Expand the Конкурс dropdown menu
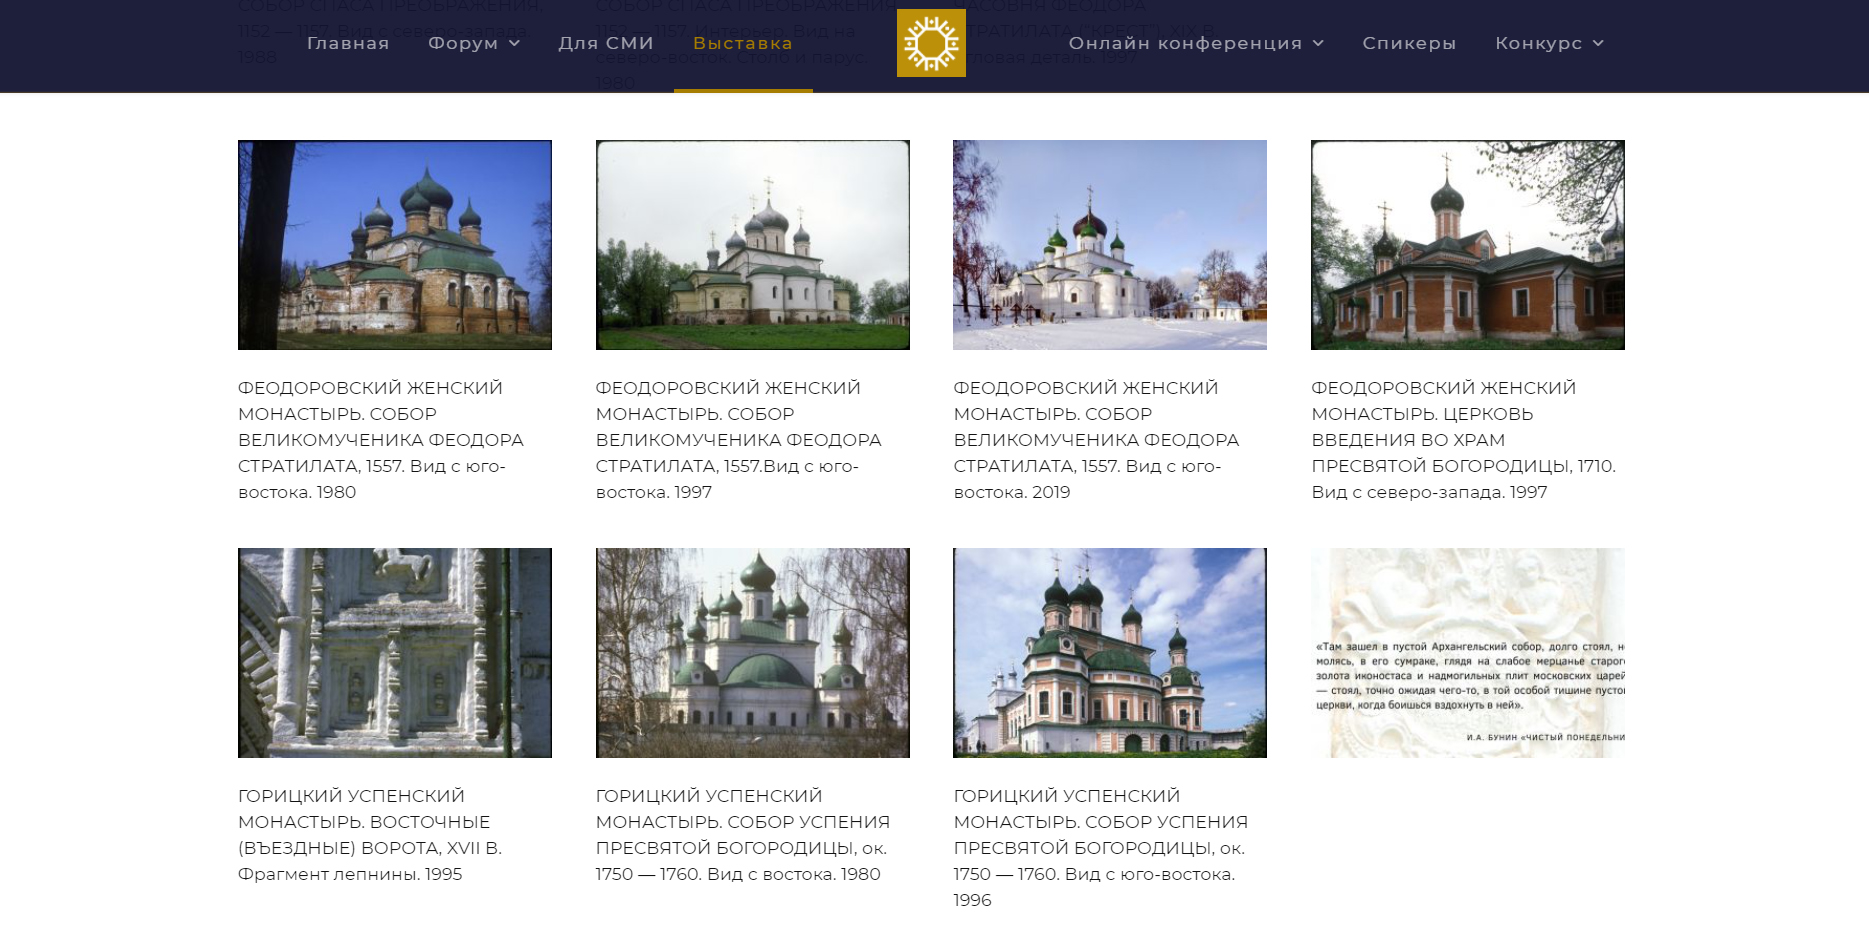1869x930 pixels. [x=1548, y=43]
